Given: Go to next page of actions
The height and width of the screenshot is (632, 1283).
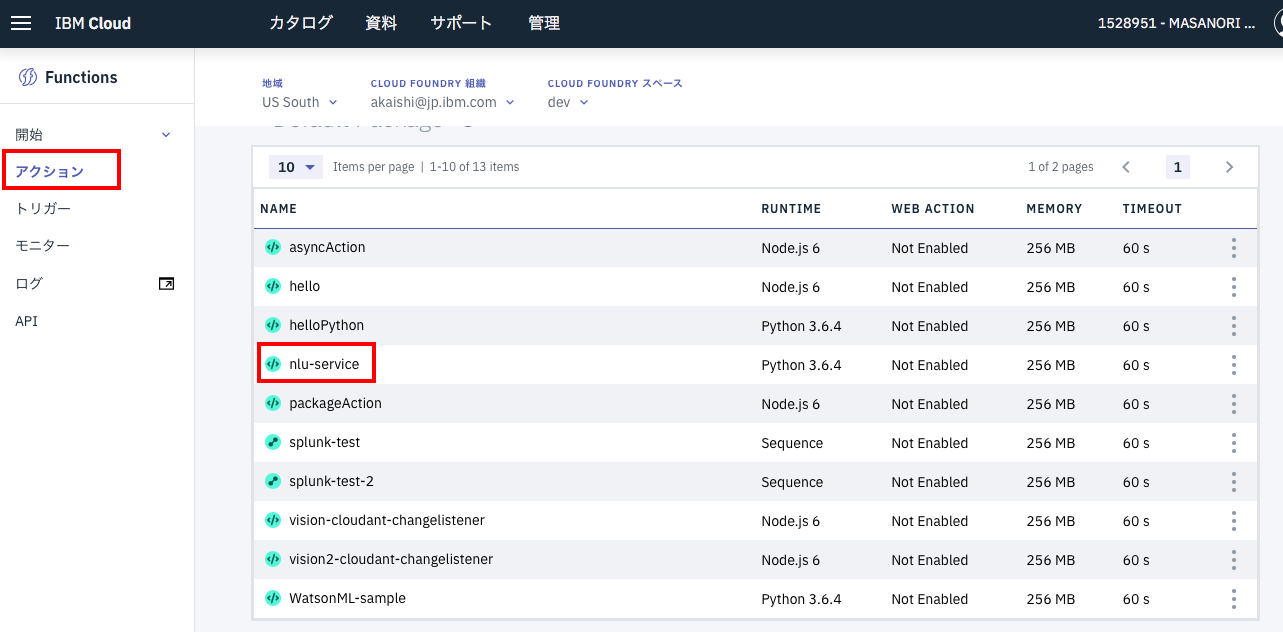Looking at the screenshot, I should tap(1229, 166).
